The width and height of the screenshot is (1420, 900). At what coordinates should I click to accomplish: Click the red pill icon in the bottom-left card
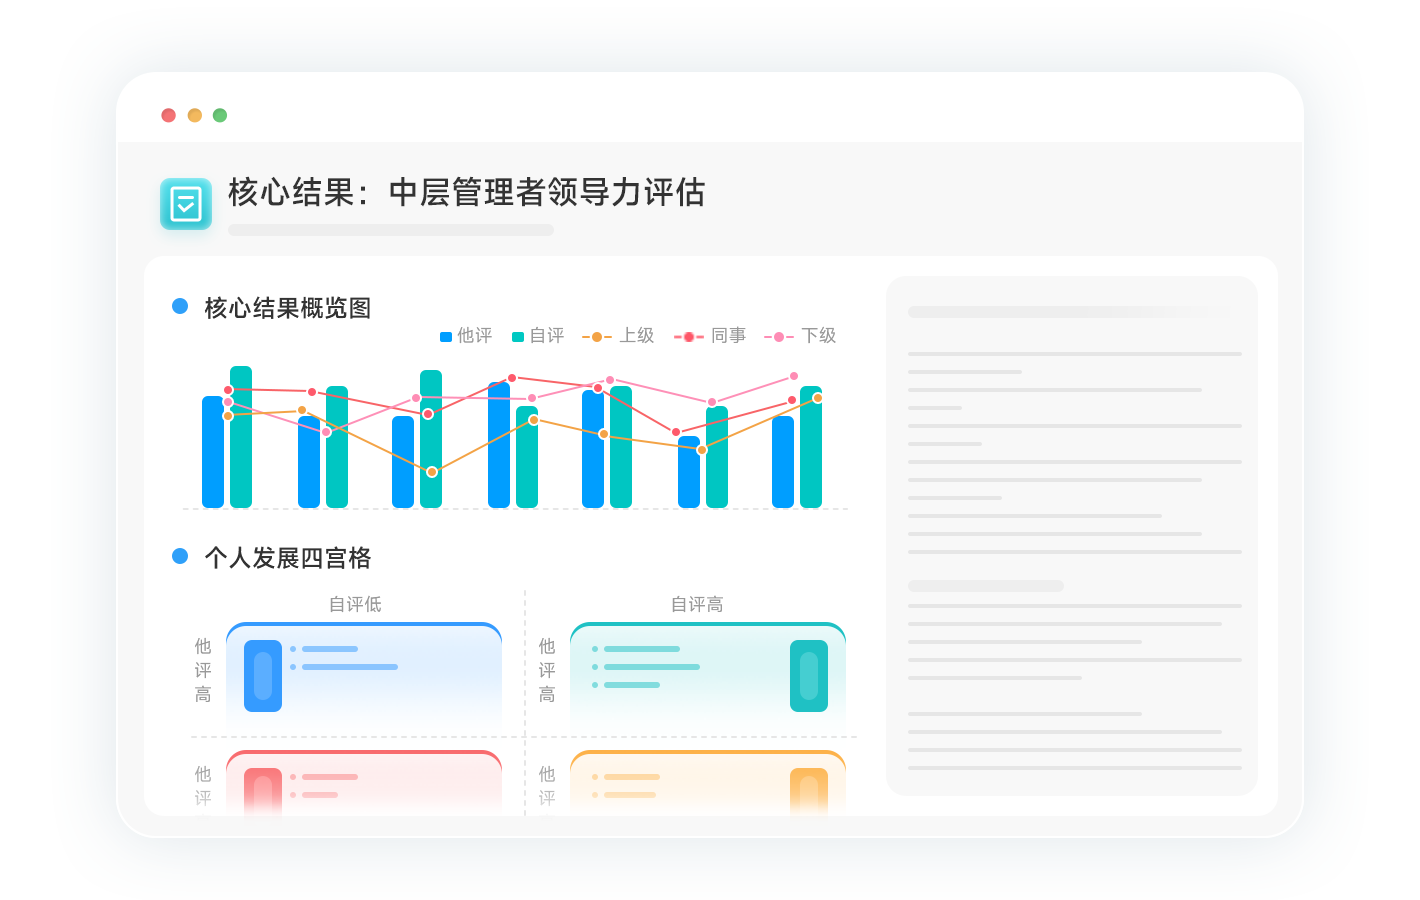263,790
